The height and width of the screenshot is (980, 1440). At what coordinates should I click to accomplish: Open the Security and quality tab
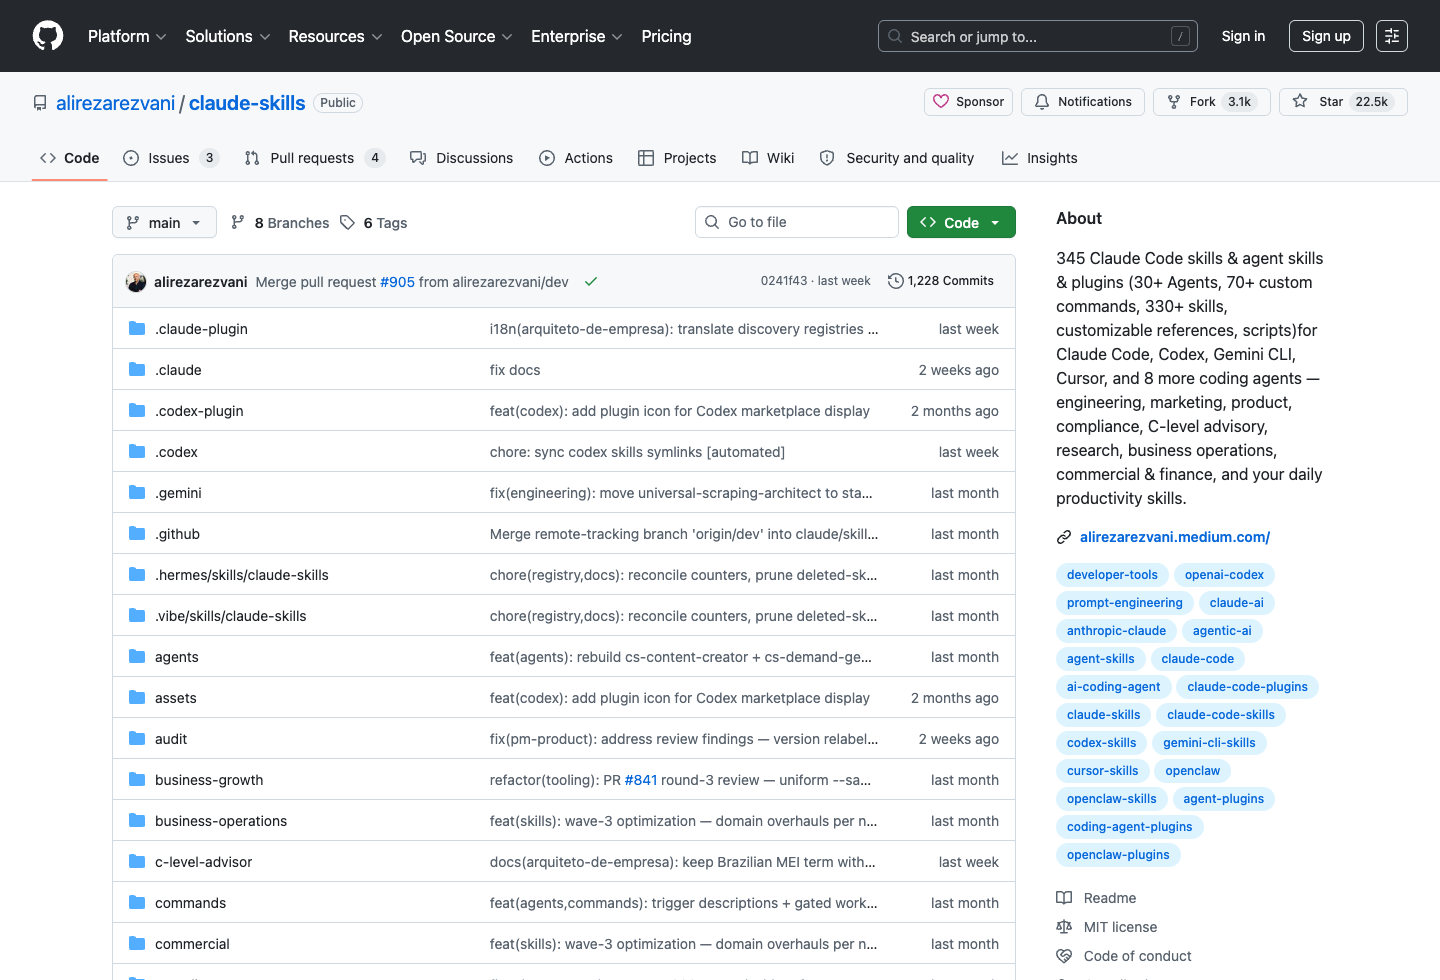click(x=896, y=158)
